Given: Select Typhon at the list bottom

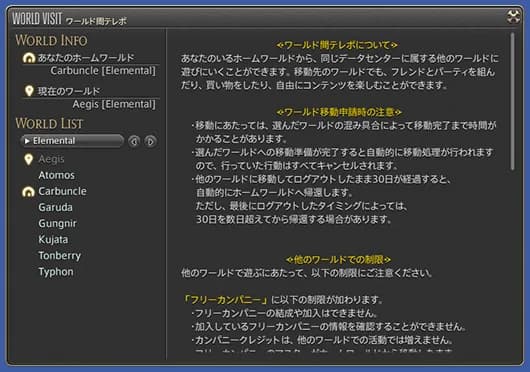Looking at the screenshot, I should (x=56, y=272).
